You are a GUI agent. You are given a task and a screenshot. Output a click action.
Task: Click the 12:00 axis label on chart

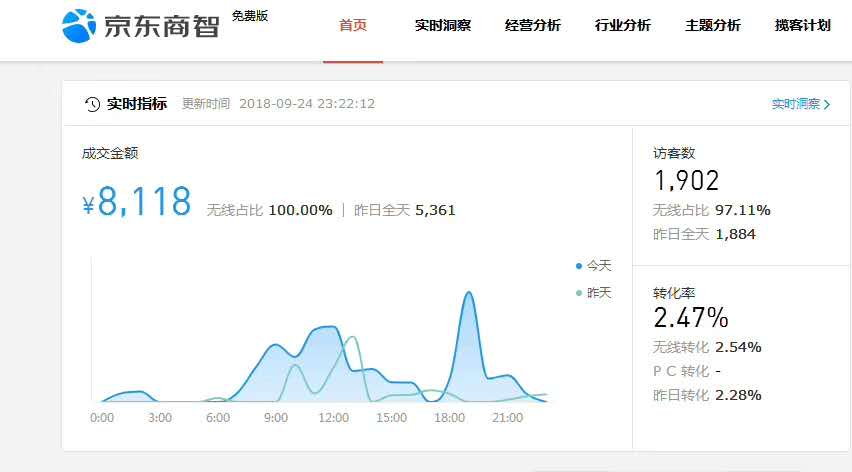(x=334, y=418)
